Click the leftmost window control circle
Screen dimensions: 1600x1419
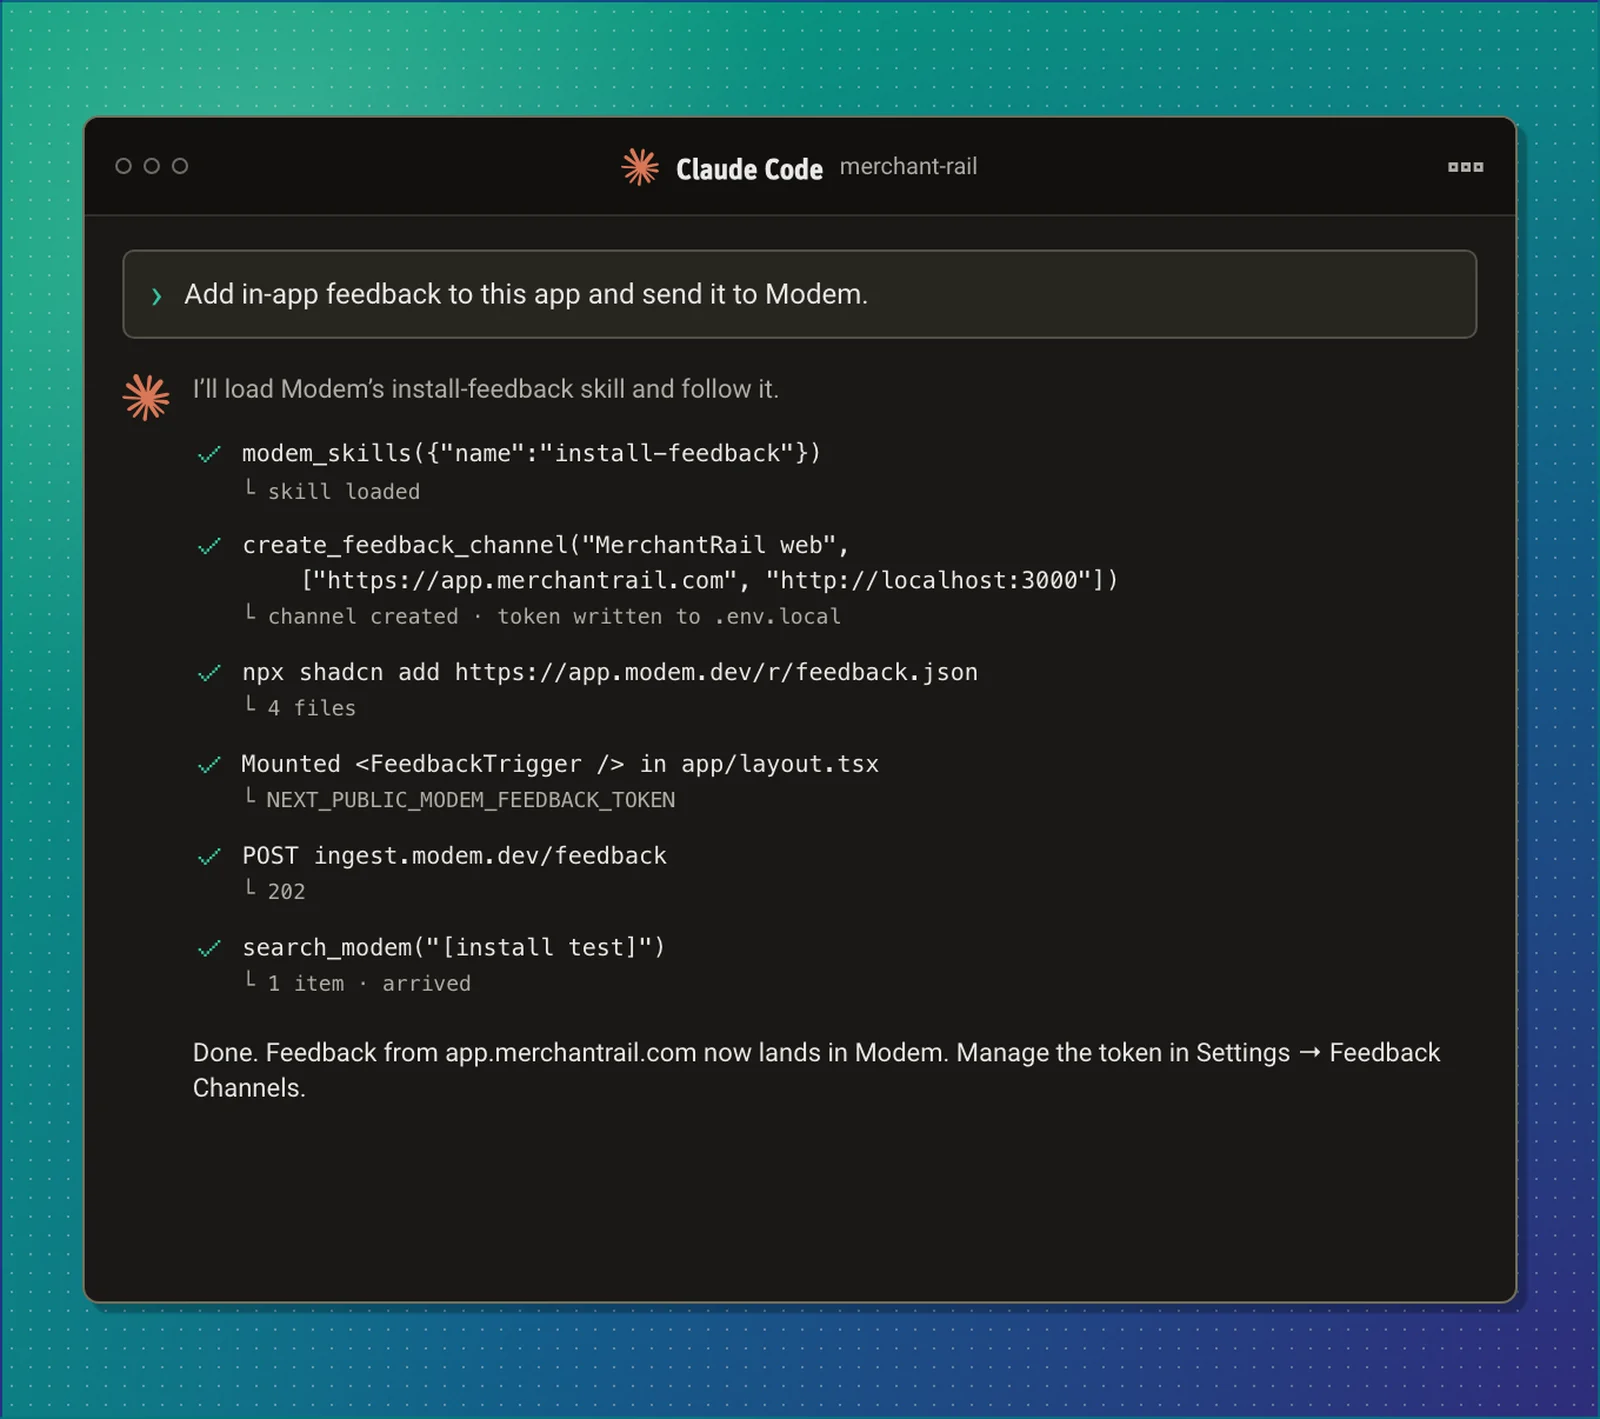(124, 166)
